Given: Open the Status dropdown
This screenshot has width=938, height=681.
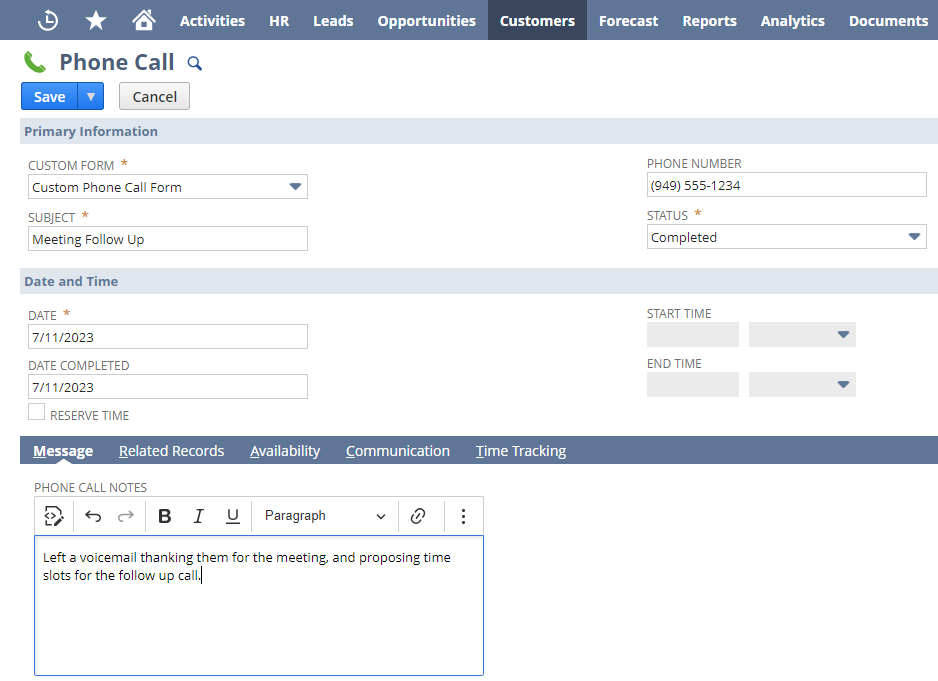Looking at the screenshot, I should [913, 237].
